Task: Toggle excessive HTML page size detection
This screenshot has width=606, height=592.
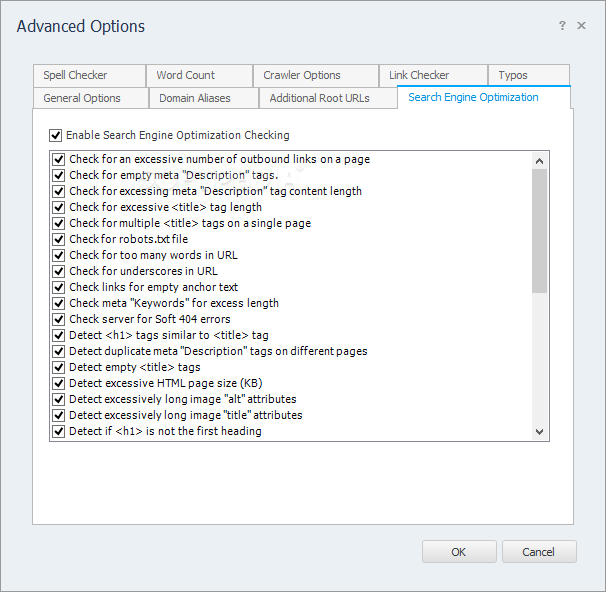Action: coord(58,383)
